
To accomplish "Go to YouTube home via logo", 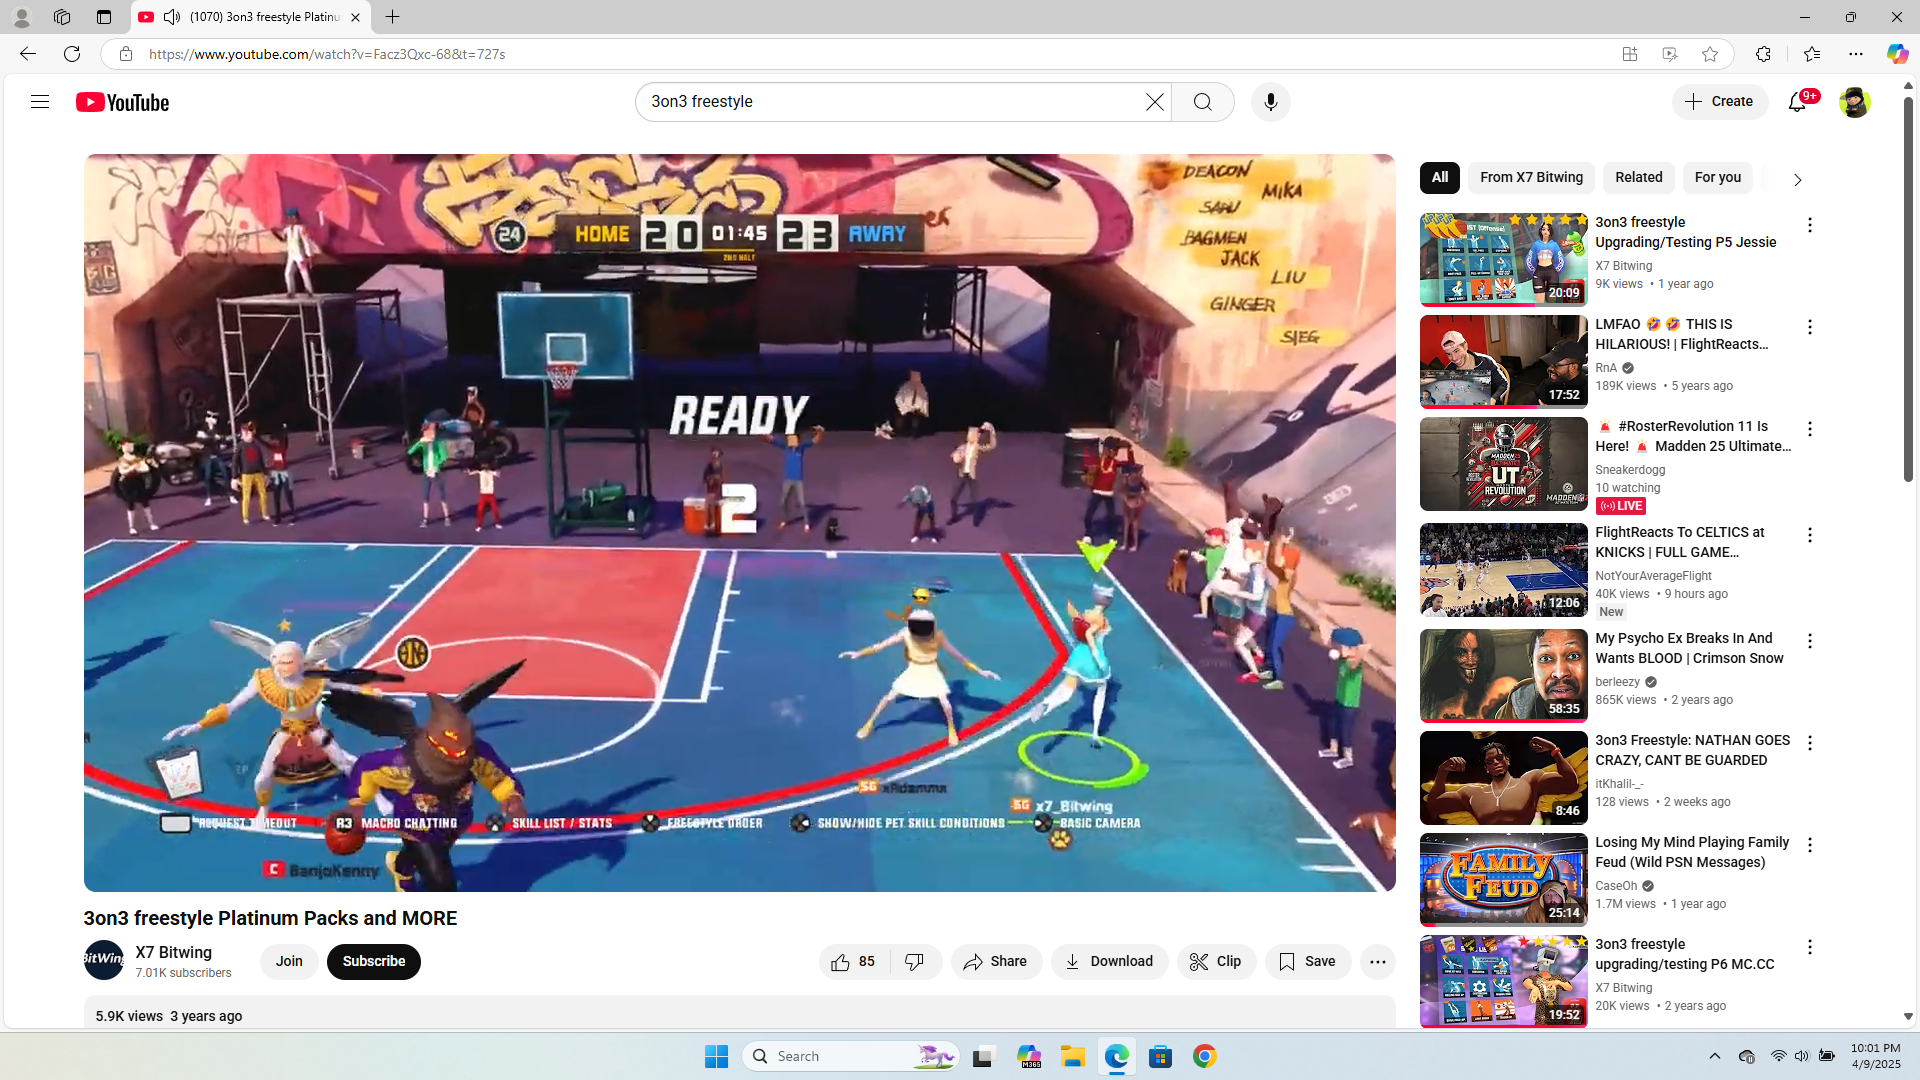I will point(123,102).
